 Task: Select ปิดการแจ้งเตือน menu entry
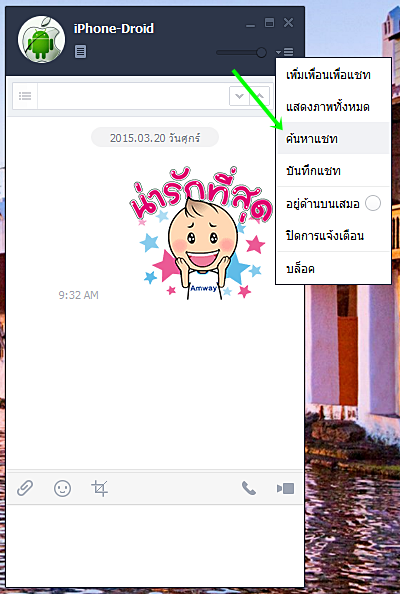pyautogui.click(x=333, y=236)
